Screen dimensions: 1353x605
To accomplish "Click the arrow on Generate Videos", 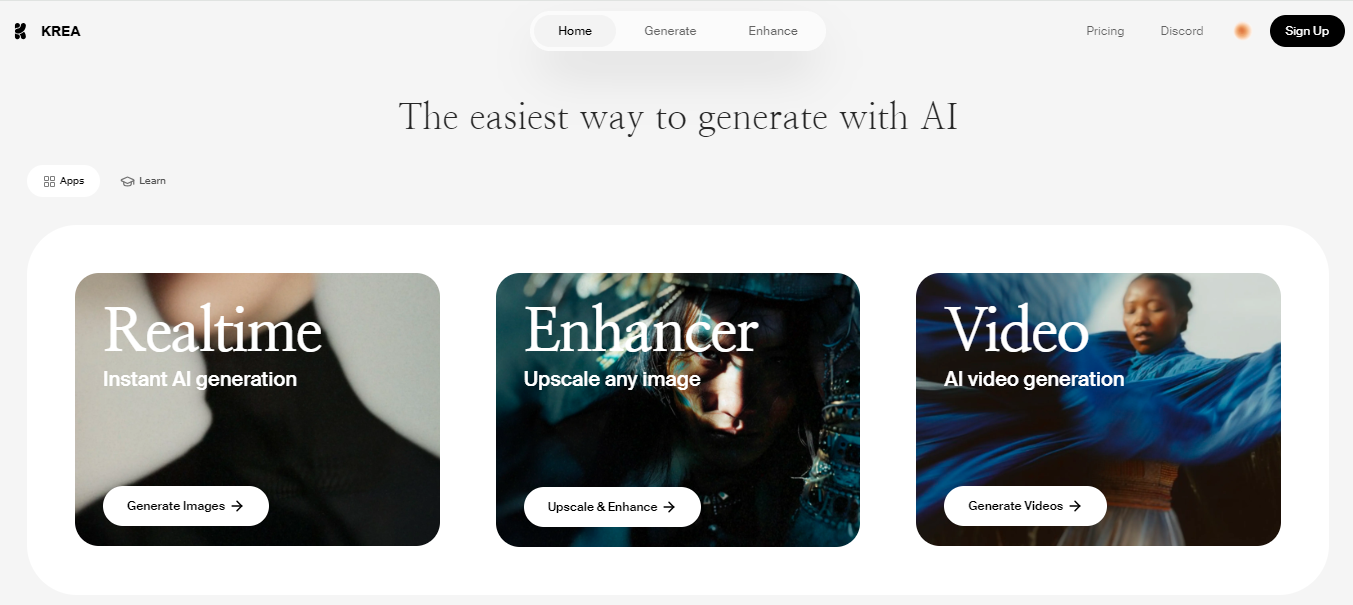I will point(1075,506).
